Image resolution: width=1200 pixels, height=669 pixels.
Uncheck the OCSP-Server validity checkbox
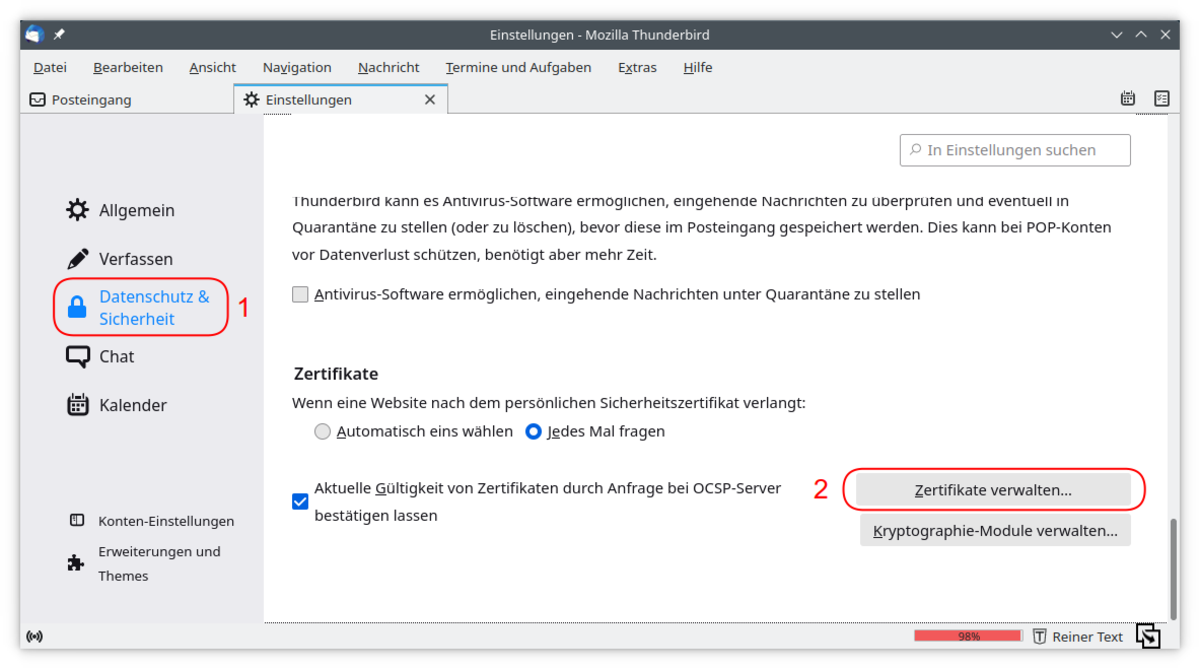(x=300, y=502)
